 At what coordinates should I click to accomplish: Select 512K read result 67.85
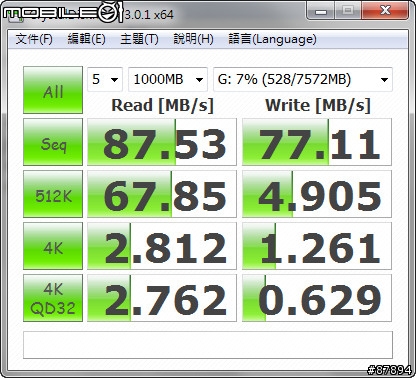(162, 194)
